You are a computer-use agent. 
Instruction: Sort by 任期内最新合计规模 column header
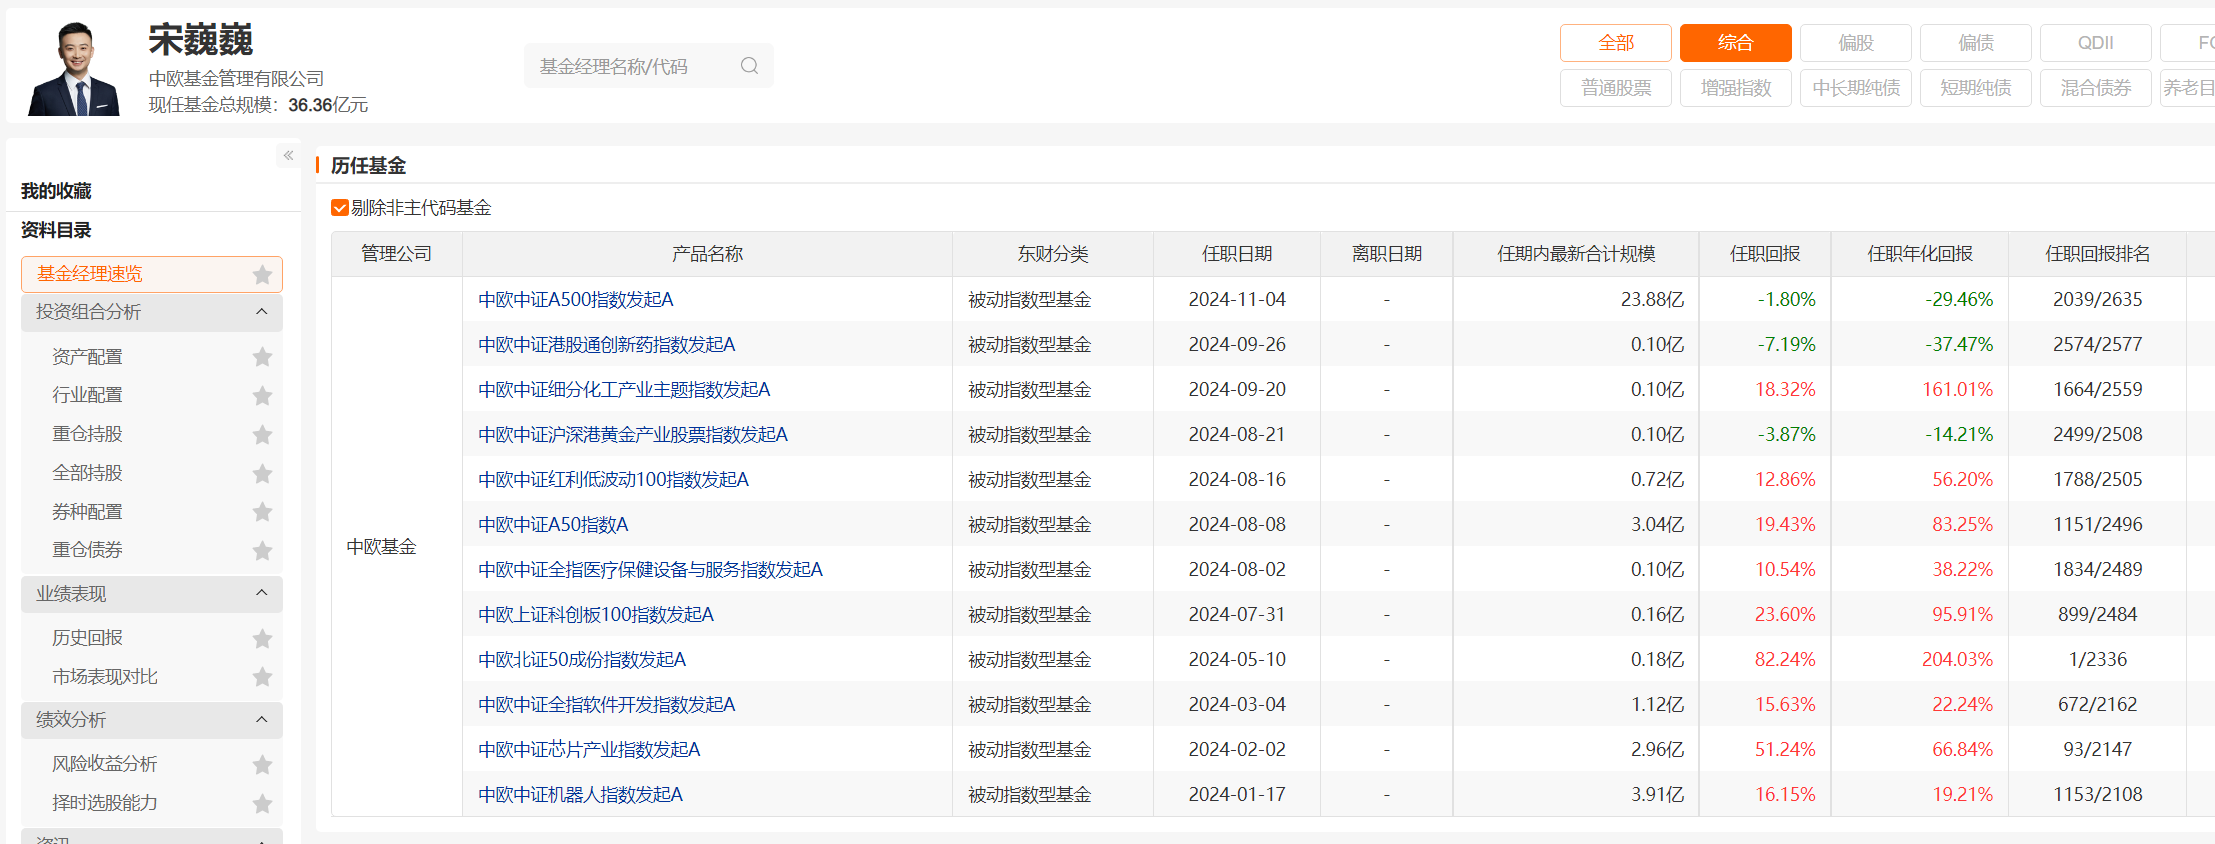point(1576,254)
